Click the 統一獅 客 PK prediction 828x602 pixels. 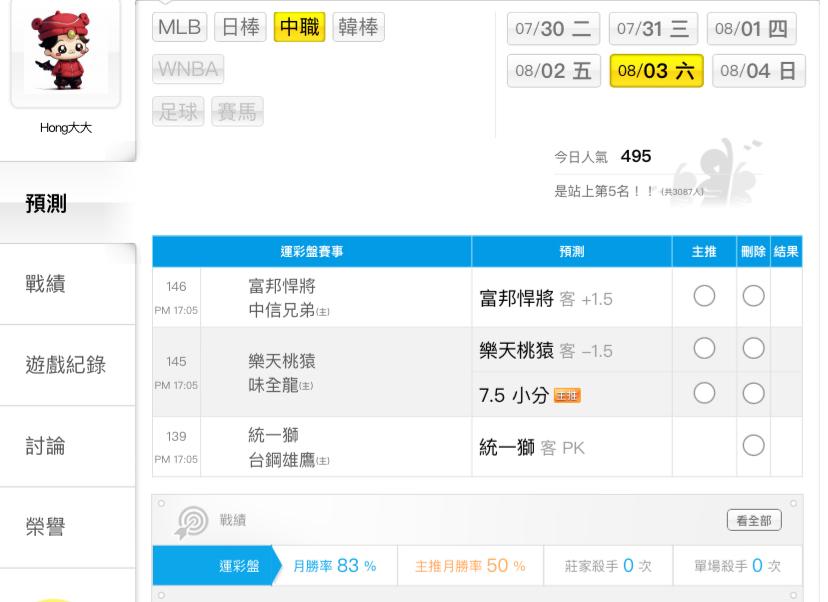532,448
